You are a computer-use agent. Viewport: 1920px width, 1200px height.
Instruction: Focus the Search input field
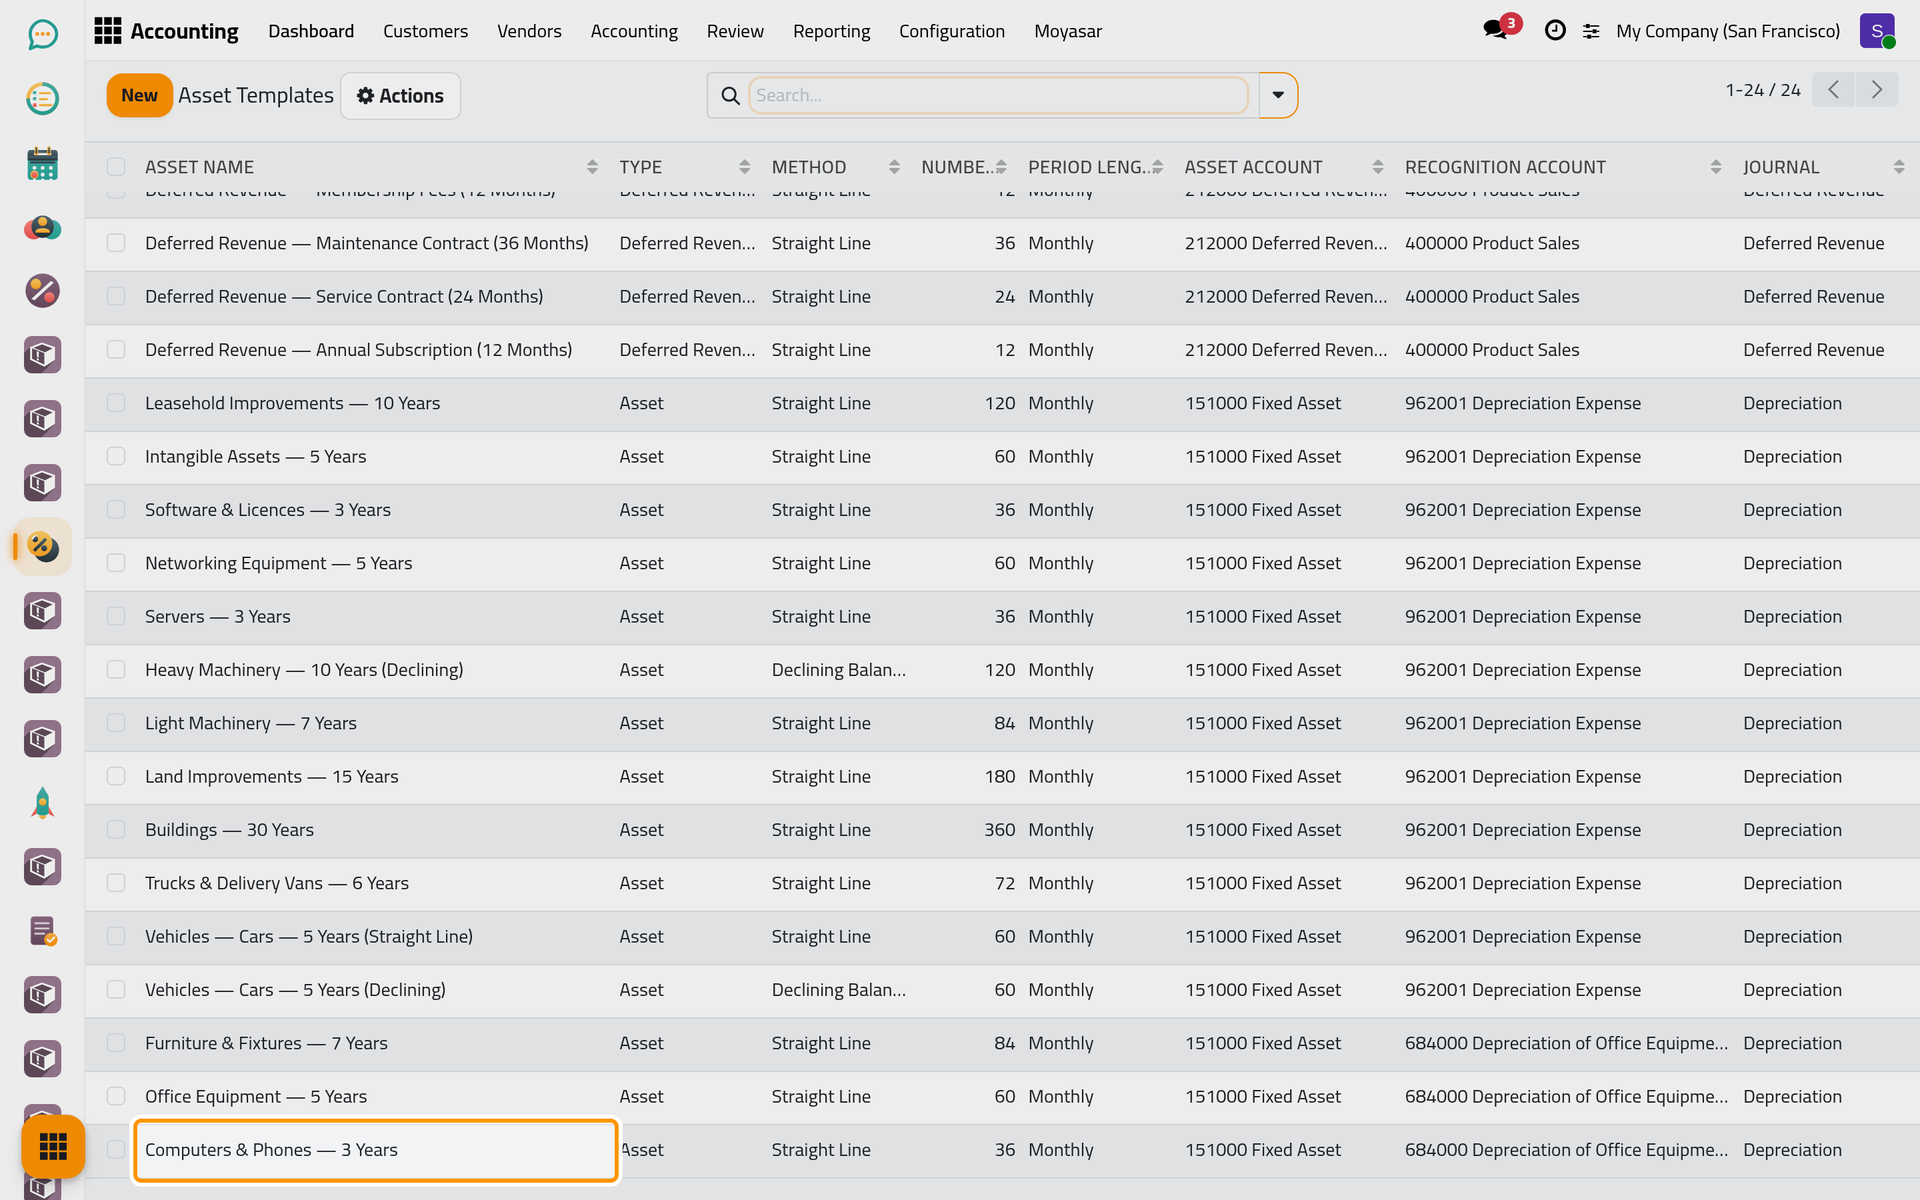point(998,96)
